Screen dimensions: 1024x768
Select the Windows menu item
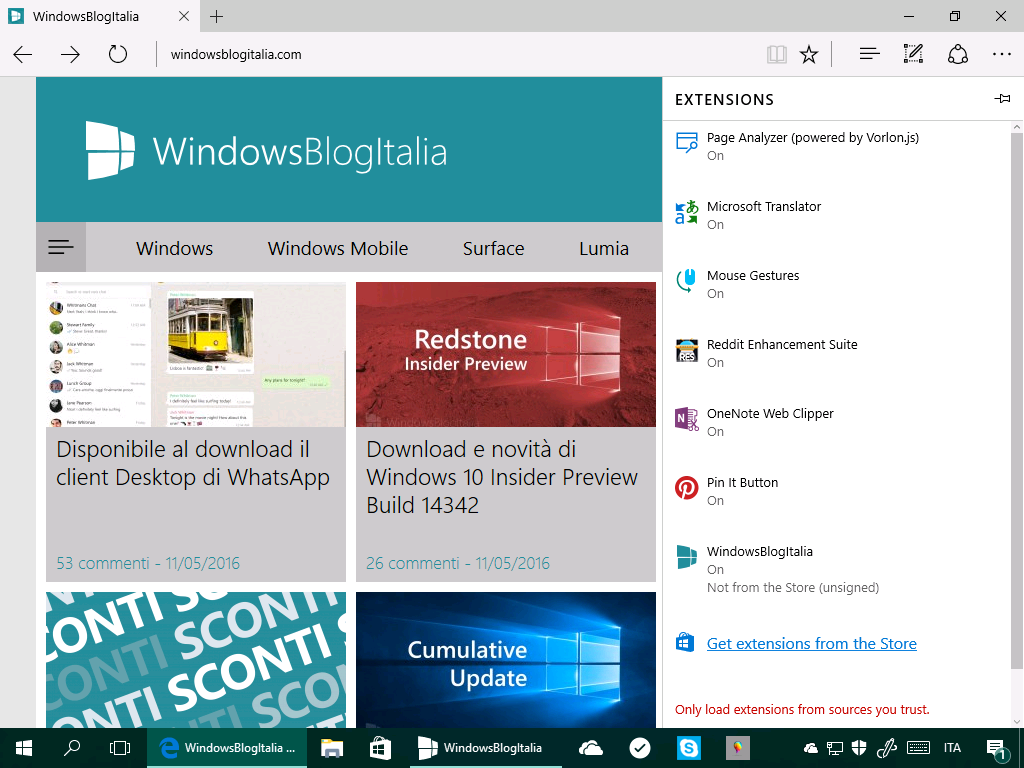[174, 249]
